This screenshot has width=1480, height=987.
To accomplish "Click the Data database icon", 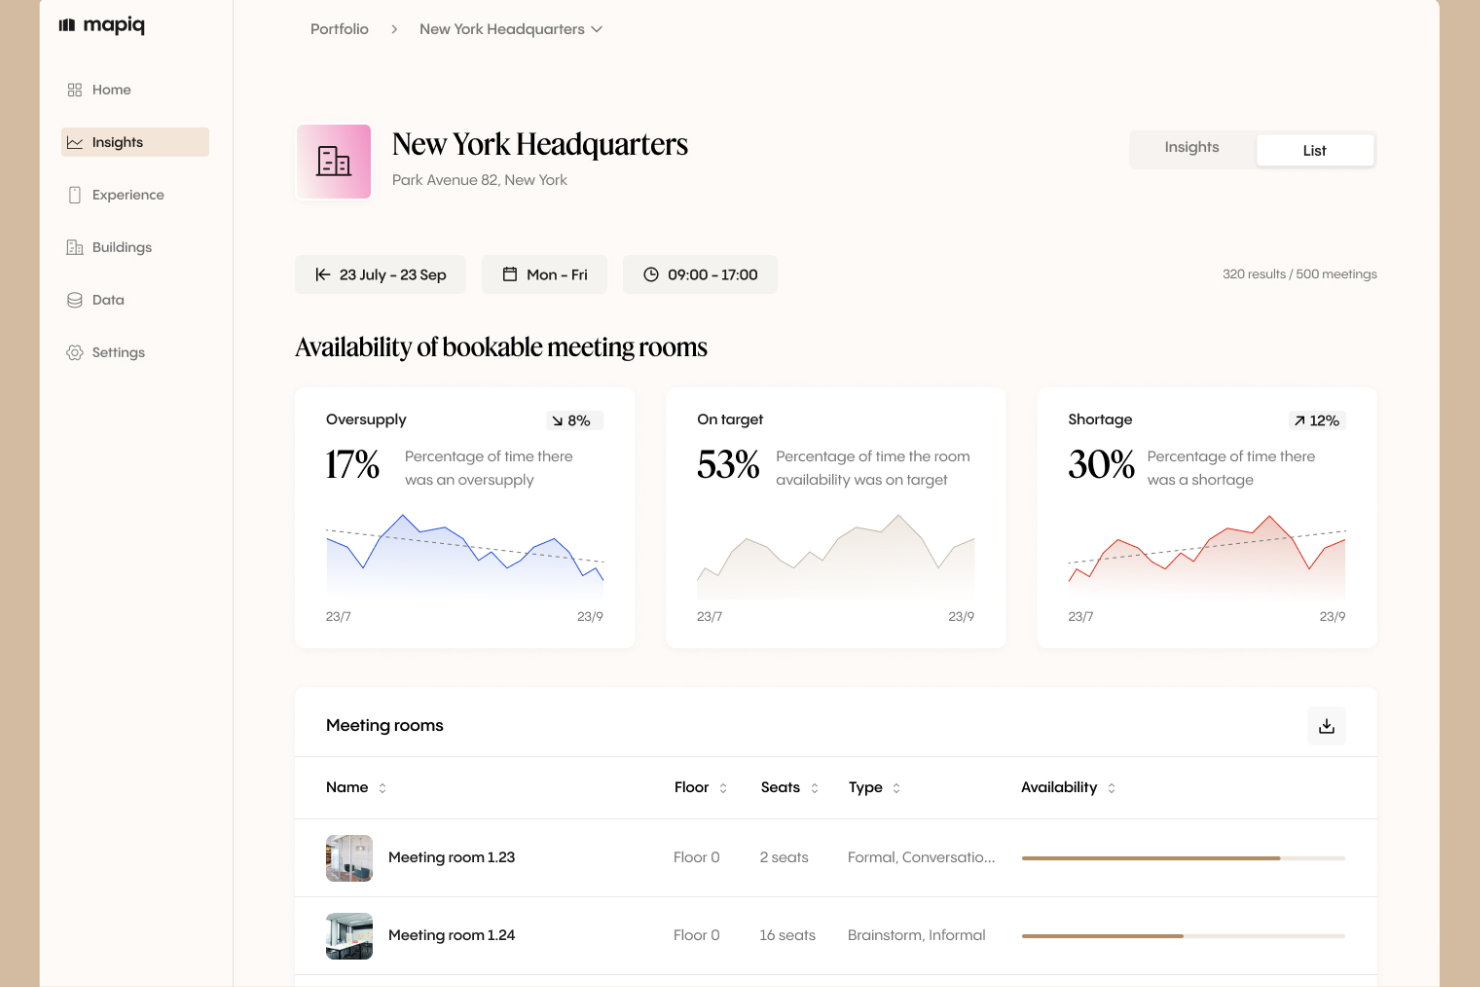I will [75, 300].
